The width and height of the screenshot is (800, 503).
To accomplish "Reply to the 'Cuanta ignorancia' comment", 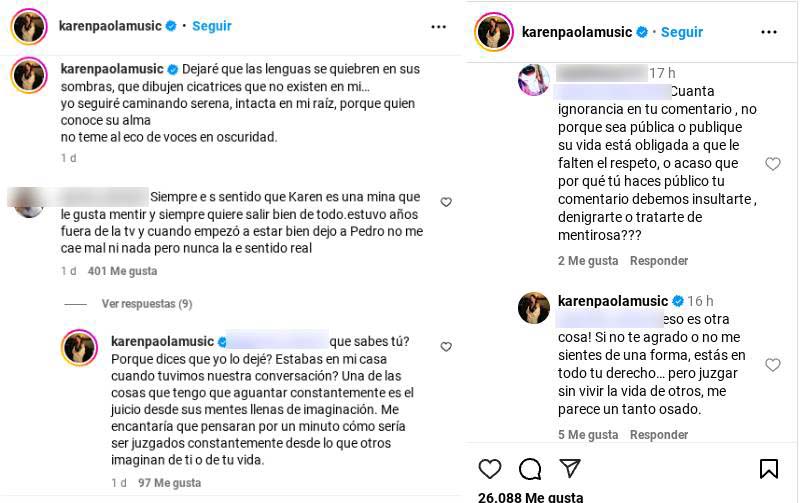I will tap(658, 261).
